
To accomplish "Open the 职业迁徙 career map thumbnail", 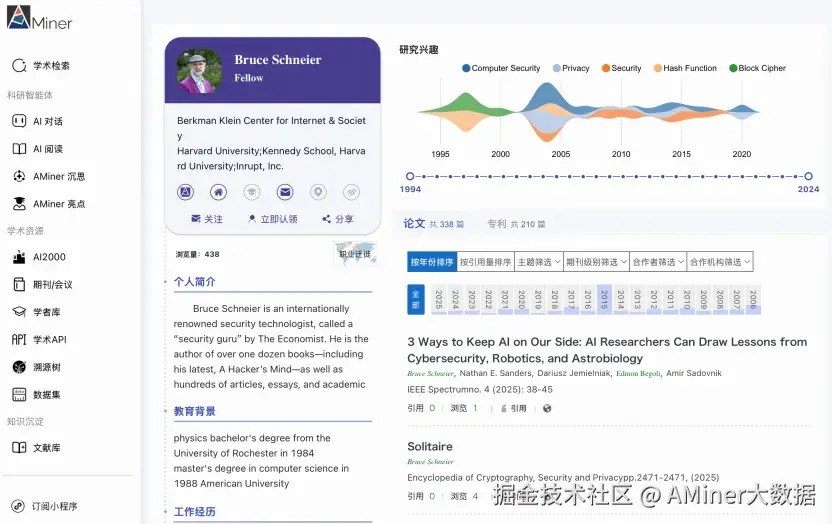I will click(x=355, y=254).
